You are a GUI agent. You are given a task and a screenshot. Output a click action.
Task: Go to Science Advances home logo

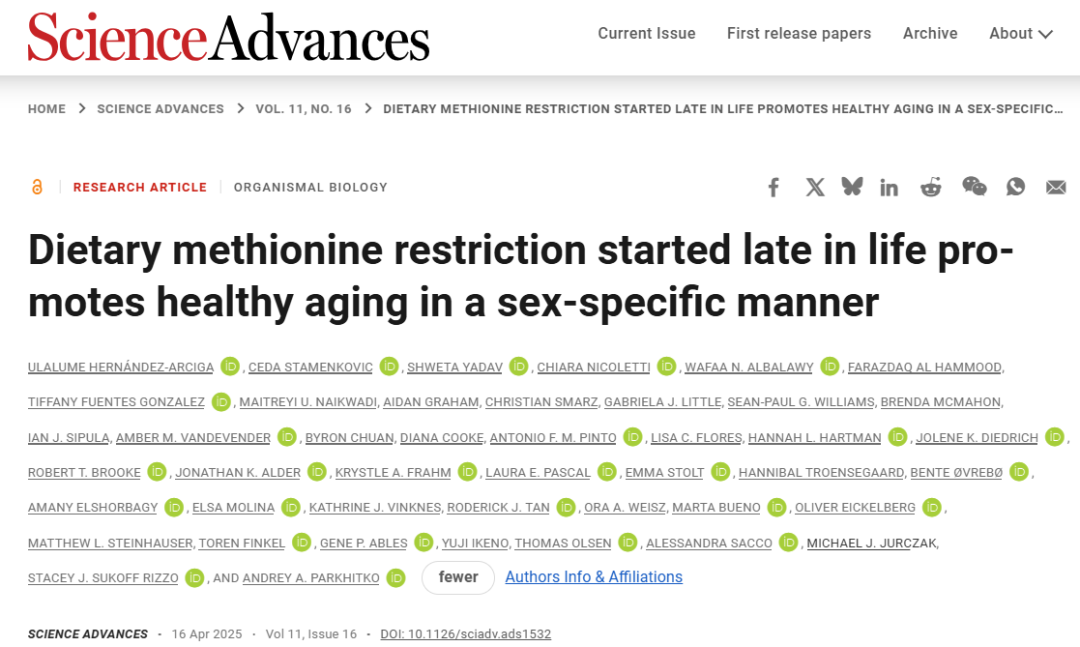[x=229, y=38]
